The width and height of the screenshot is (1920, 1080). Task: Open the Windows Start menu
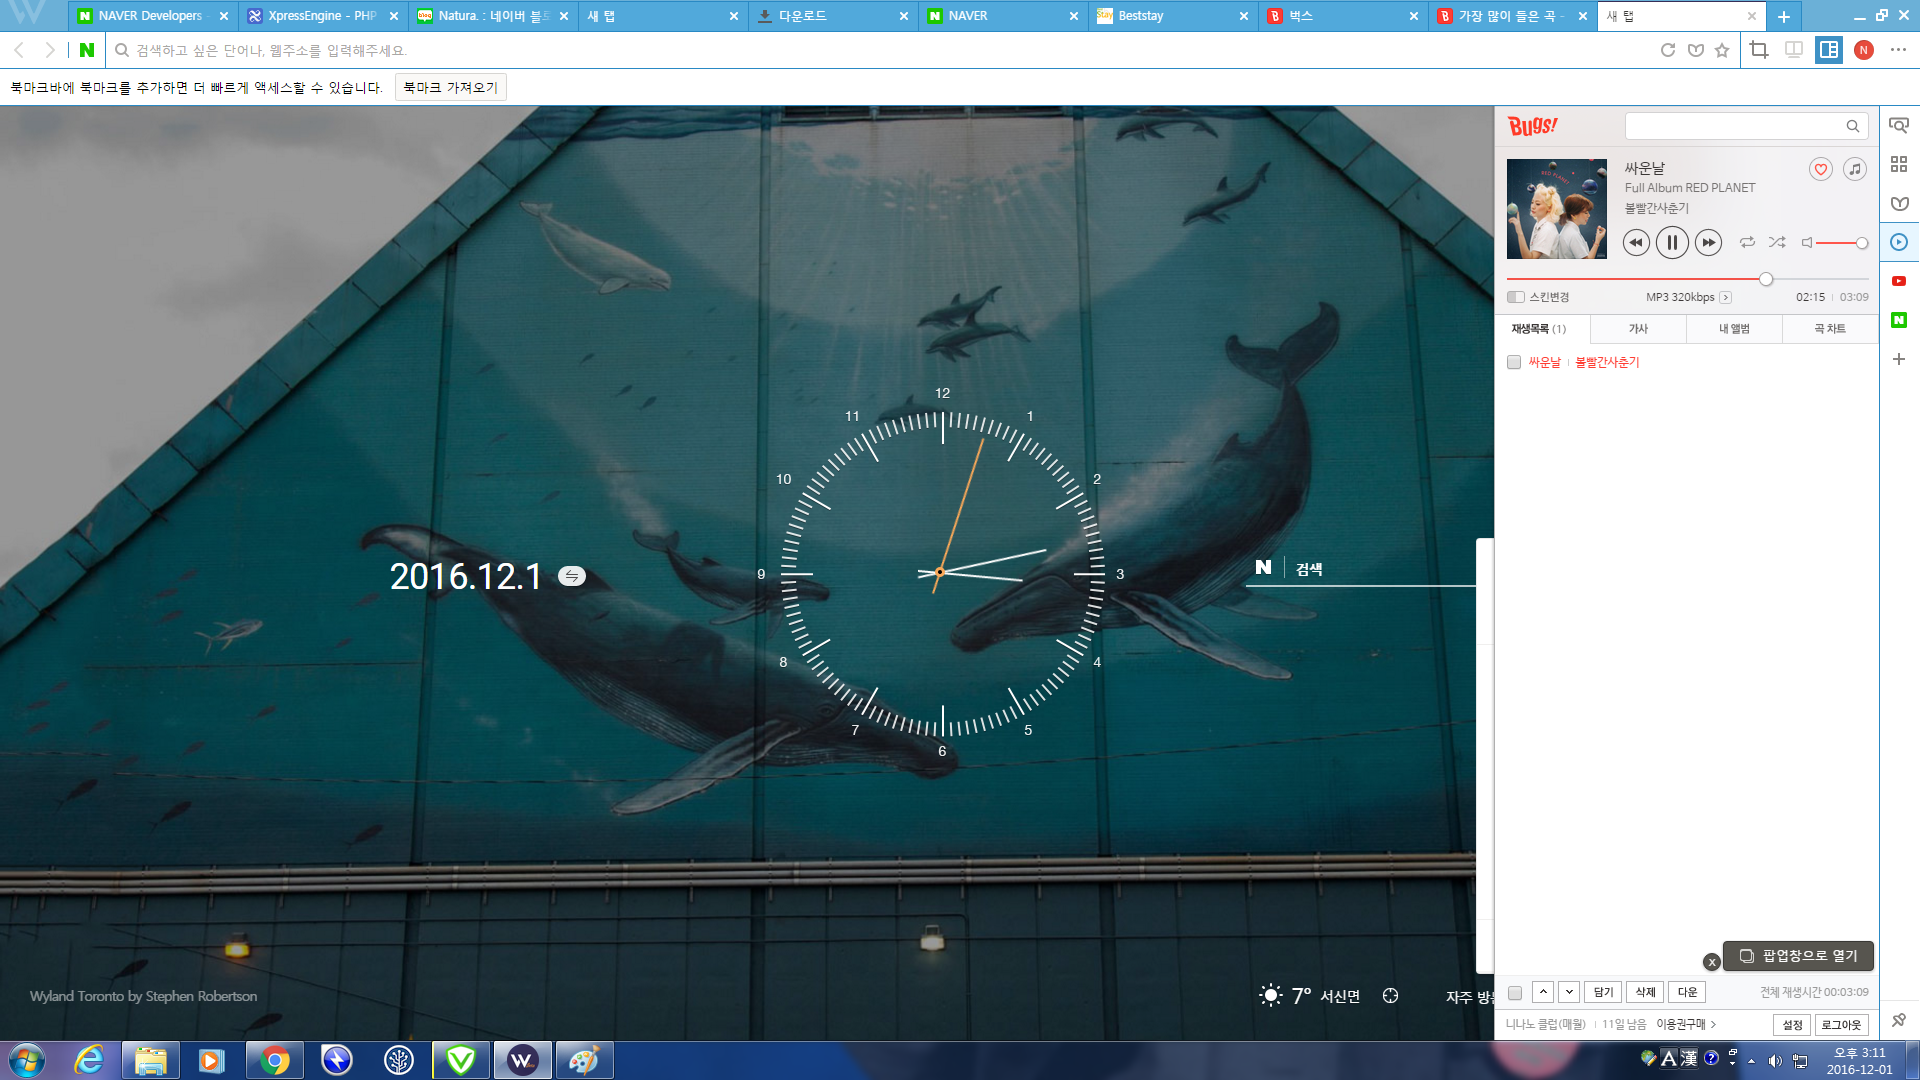pos(27,1060)
